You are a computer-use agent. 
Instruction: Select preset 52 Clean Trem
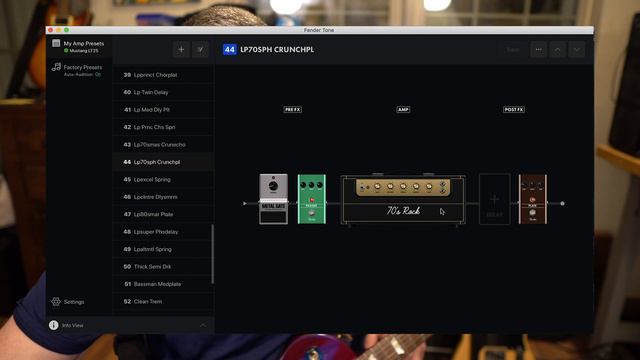coord(163,302)
